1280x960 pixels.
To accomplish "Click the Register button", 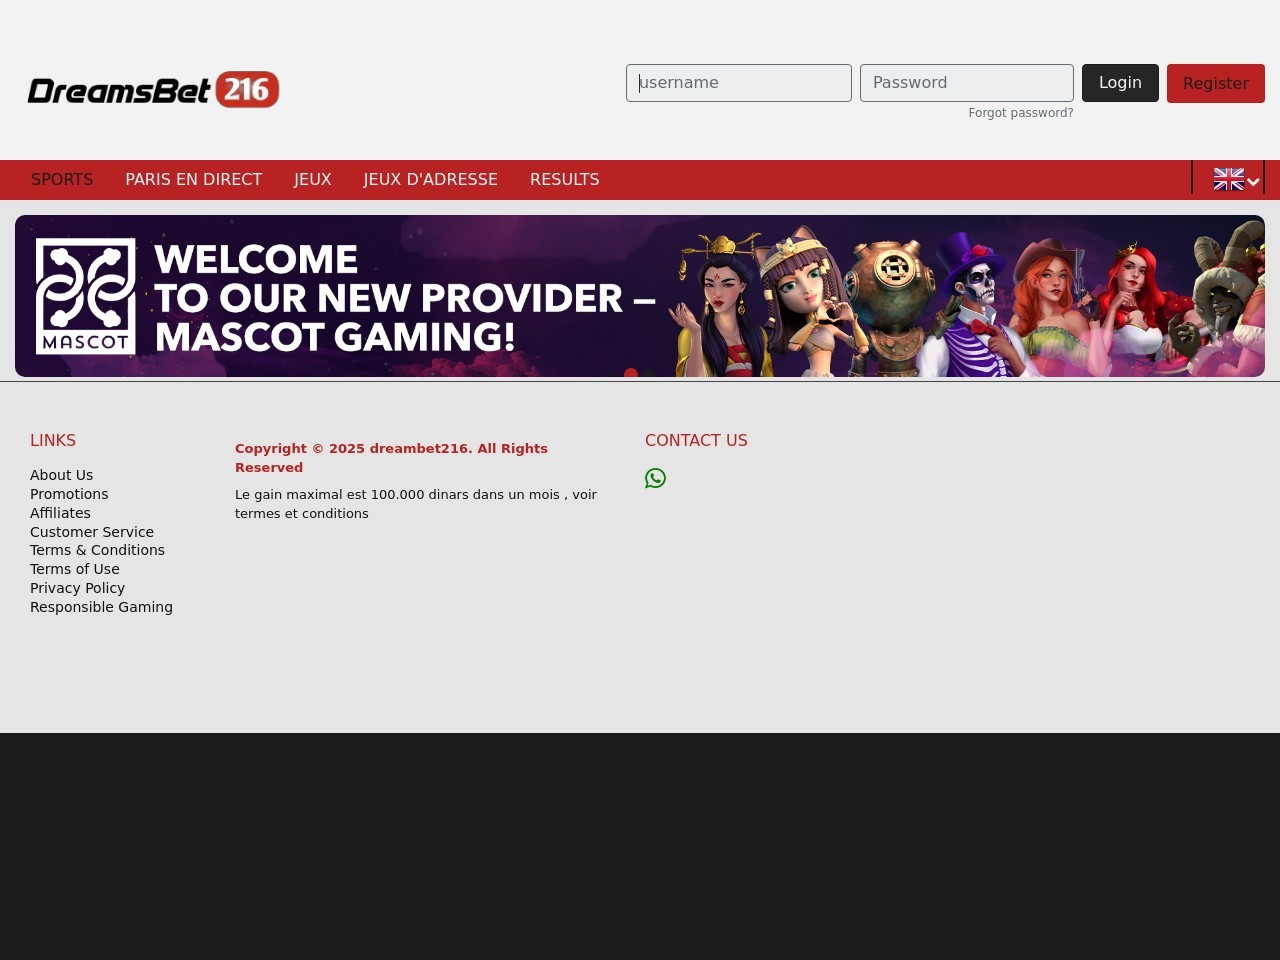I will (1216, 83).
